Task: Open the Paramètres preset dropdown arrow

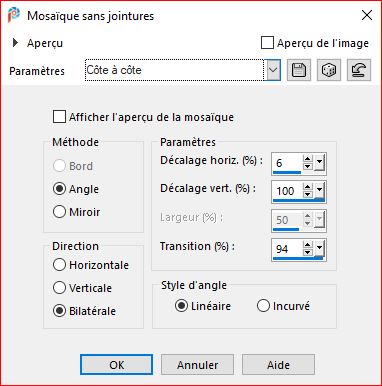Action: coord(273,70)
